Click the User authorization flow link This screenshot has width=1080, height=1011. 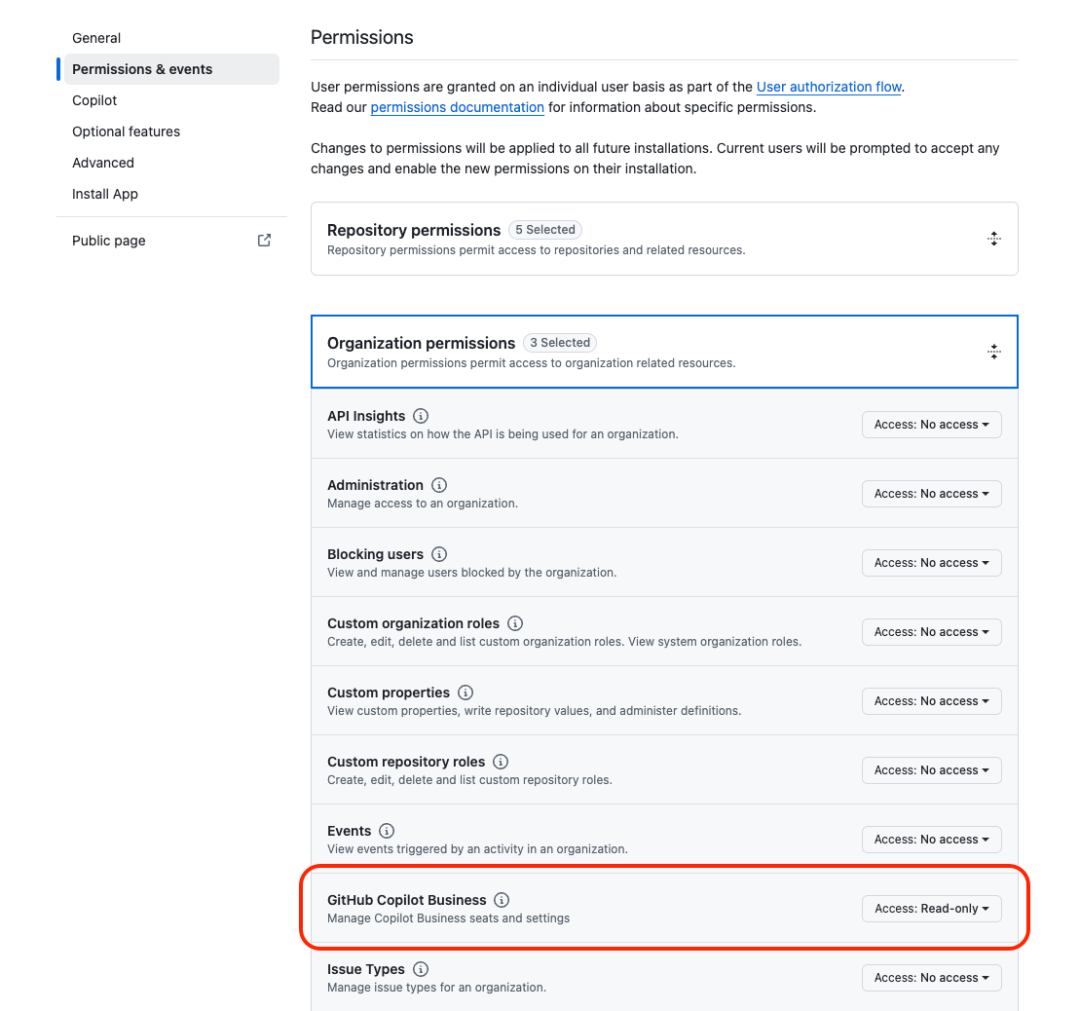click(x=828, y=86)
